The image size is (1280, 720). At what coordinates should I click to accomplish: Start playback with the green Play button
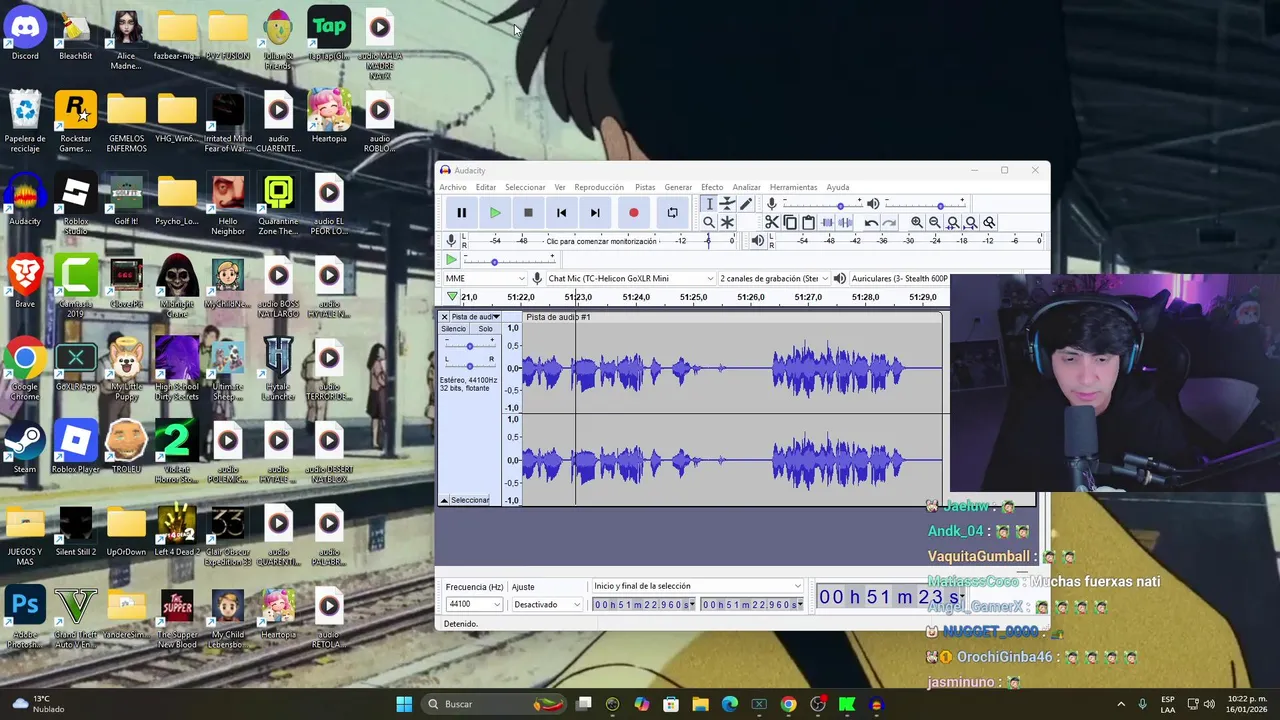click(495, 212)
